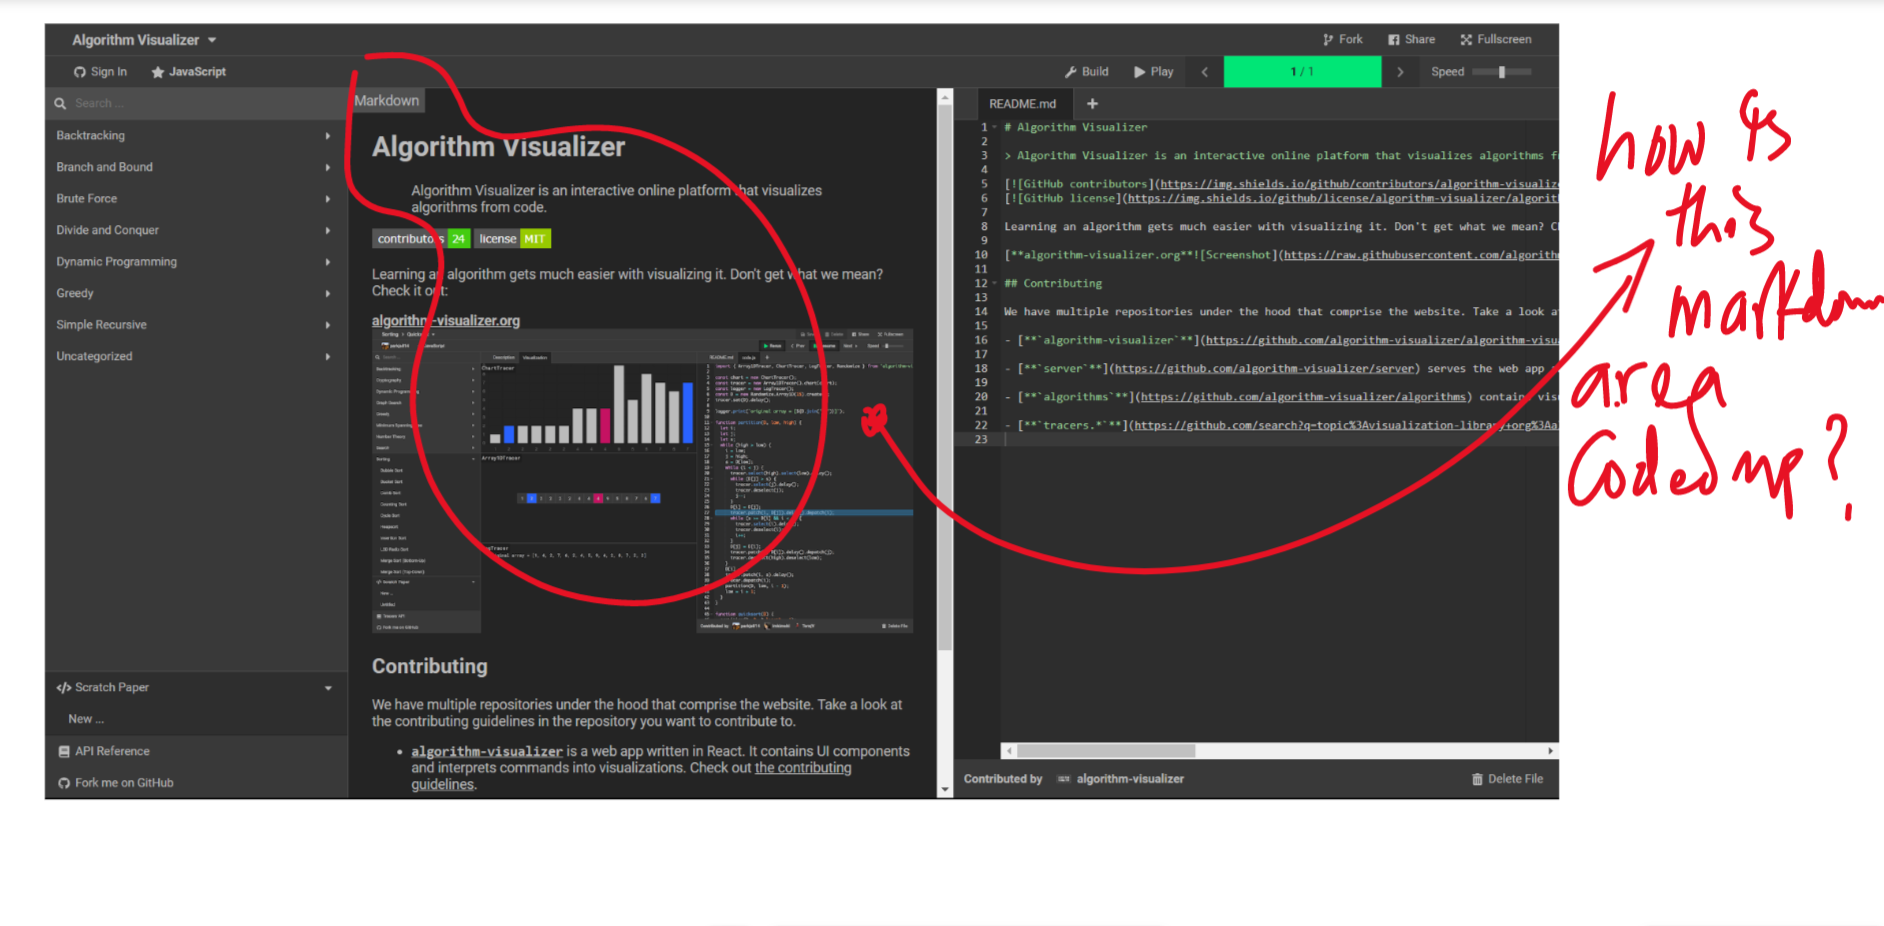The height and width of the screenshot is (926, 1884).
Task: Go to previous step arrow
Action: [1204, 72]
